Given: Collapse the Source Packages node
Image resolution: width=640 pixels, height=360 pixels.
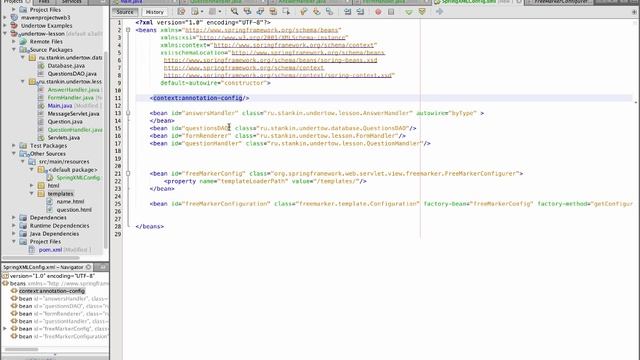Looking at the screenshot, I should [14, 49].
